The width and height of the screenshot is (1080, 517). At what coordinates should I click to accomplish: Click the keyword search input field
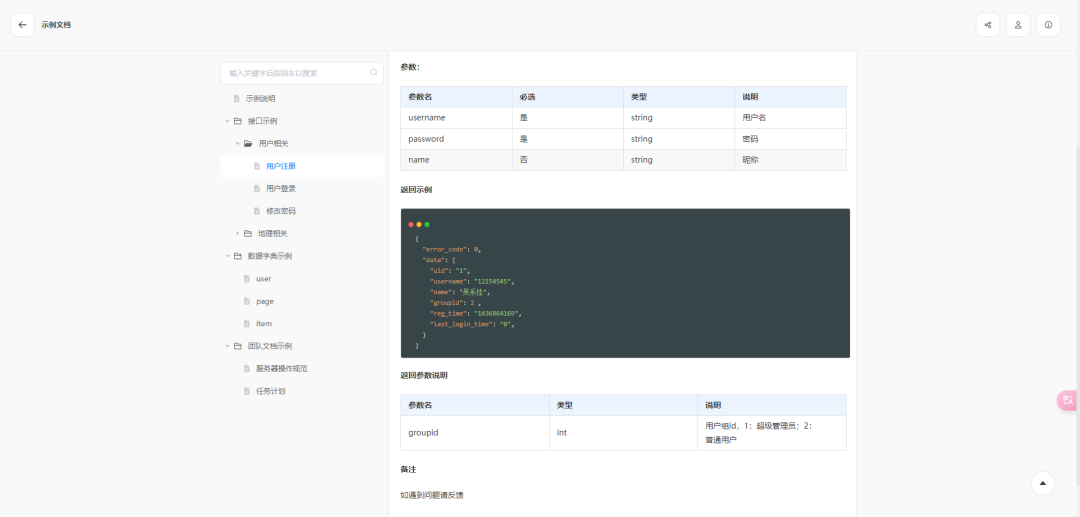295,73
